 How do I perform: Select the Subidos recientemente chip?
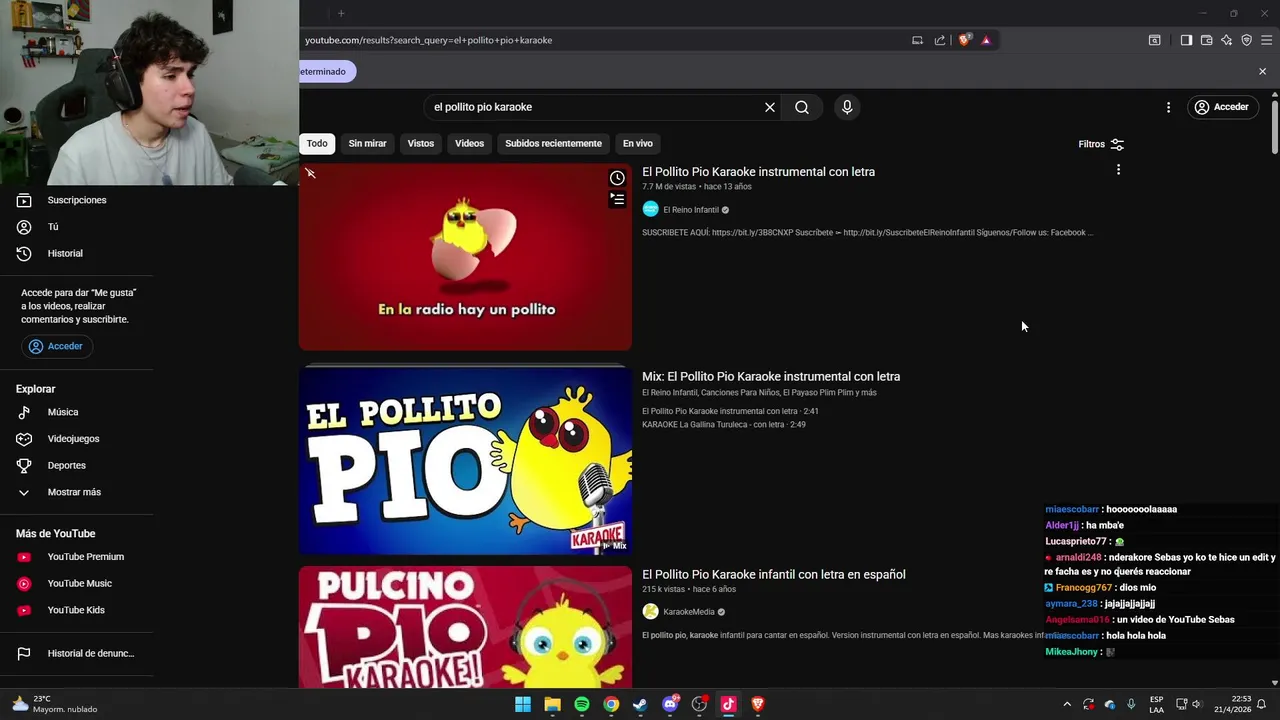click(553, 143)
